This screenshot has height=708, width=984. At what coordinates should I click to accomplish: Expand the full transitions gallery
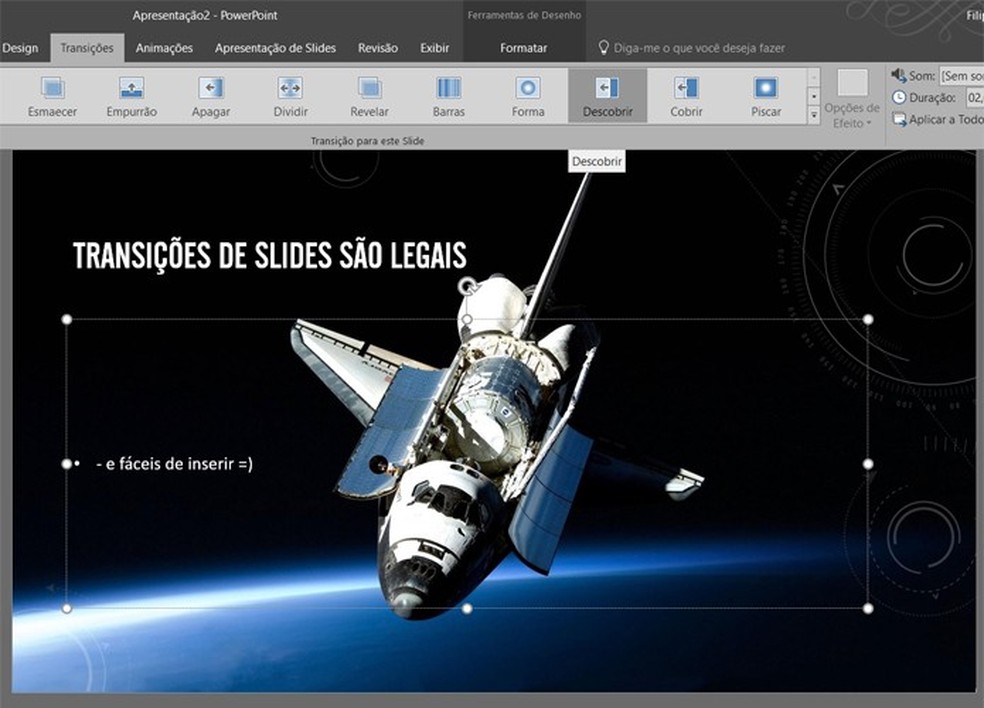click(x=814, y=117)
